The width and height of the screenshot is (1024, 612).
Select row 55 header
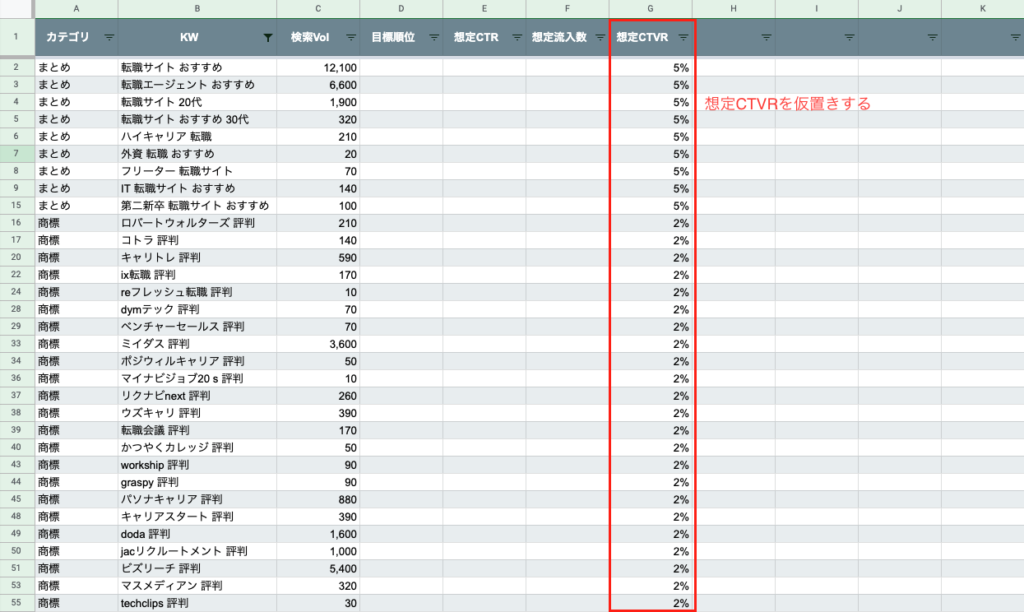coord(17,603)
